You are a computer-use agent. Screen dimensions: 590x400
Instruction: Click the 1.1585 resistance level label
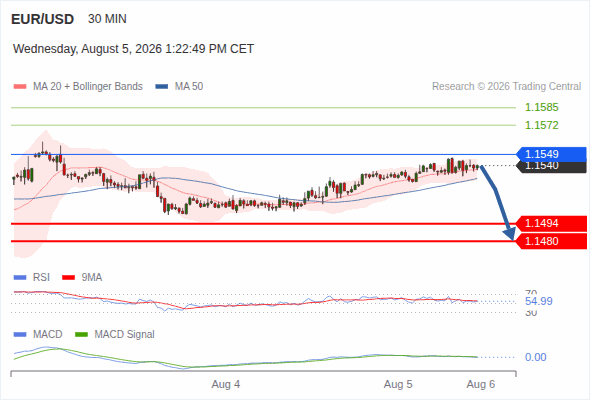click(x=541, y=108)
